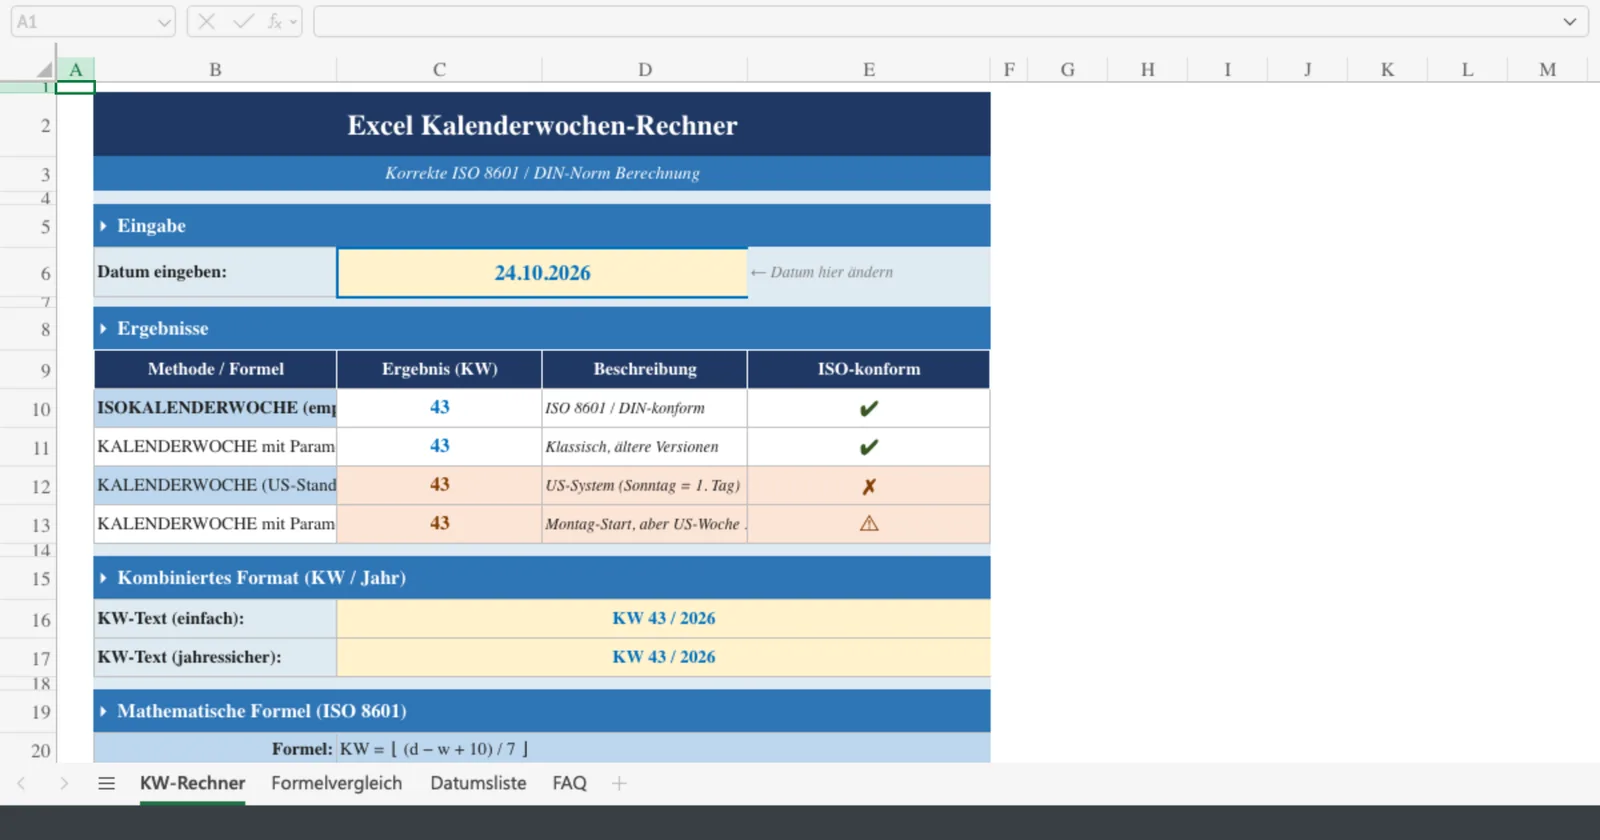Cancel formula entry with the X icon

[207, 21]
